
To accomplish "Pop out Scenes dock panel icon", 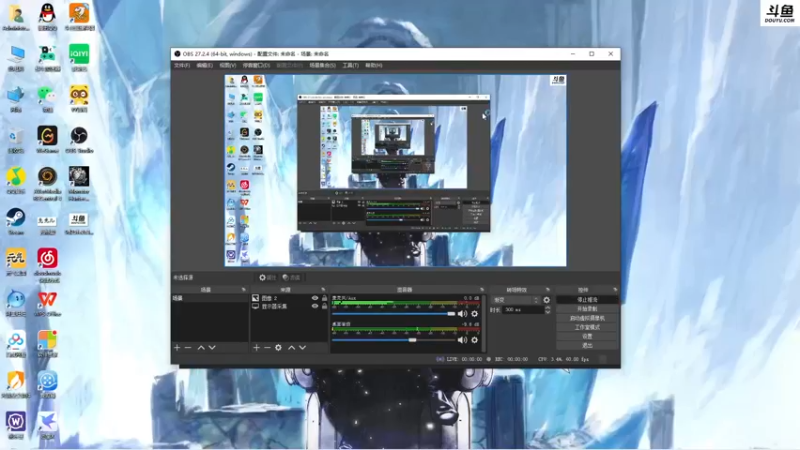I will (243, 290).
